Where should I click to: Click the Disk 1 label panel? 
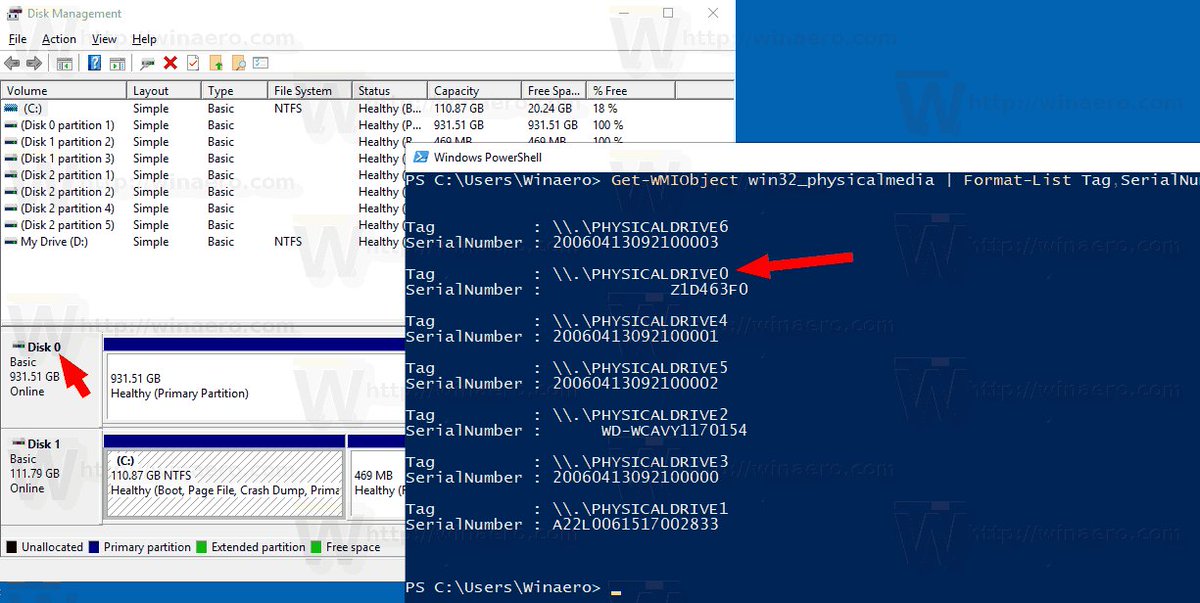(50, 476)
